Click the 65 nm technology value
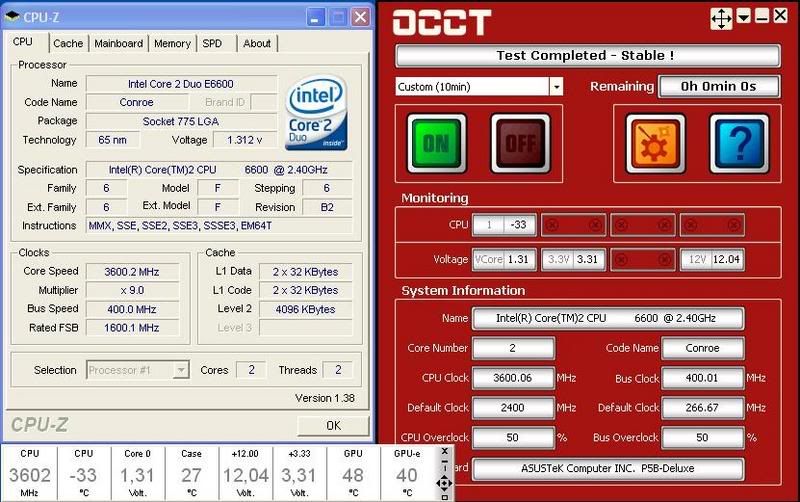 click(x=113, y=140)
